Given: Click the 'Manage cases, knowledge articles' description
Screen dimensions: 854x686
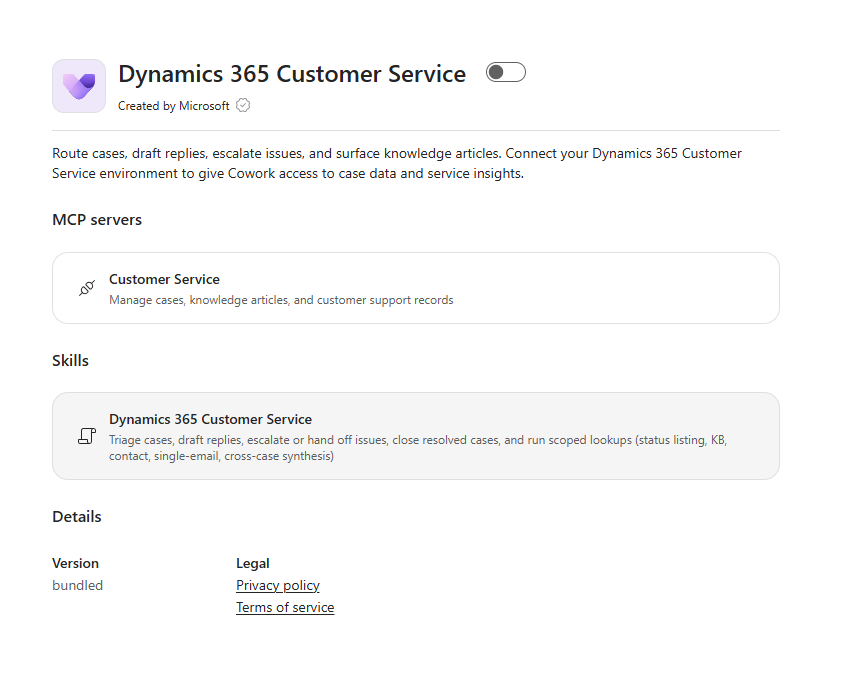Looking at the screenshot, I should click(281, 300).
